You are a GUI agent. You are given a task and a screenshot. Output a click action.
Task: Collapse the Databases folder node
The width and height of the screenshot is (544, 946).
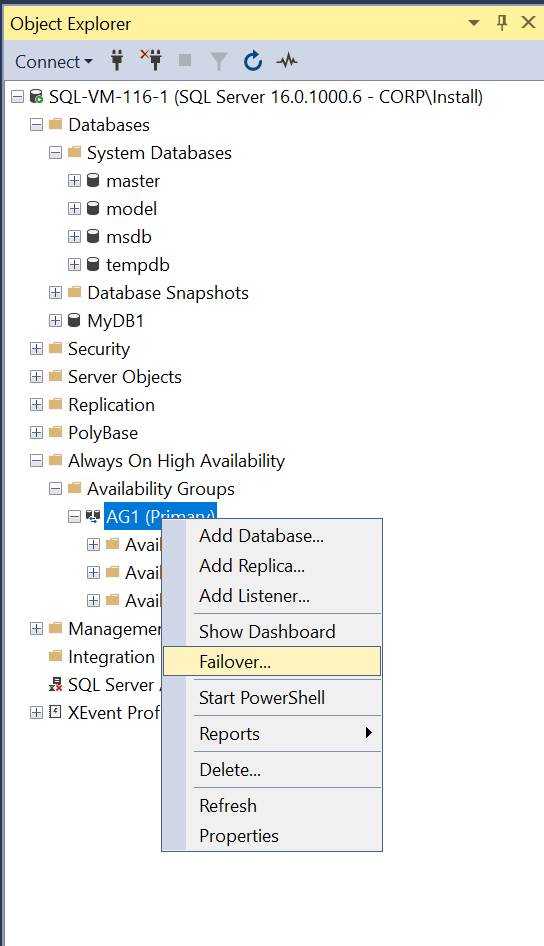37,125
